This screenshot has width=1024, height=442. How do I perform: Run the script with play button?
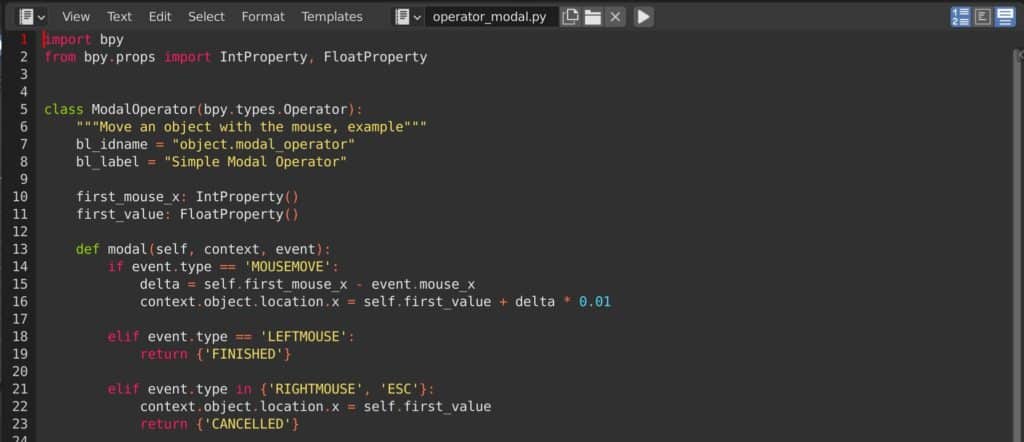click(643, 16)
